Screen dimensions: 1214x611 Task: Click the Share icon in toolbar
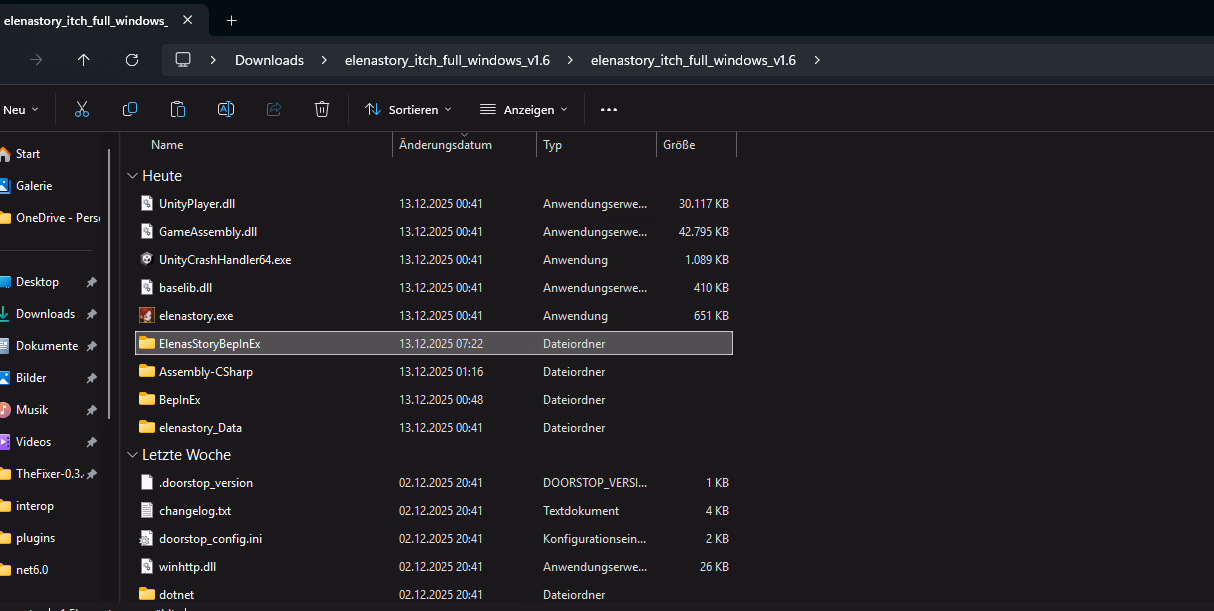click(x=274, y=109)
